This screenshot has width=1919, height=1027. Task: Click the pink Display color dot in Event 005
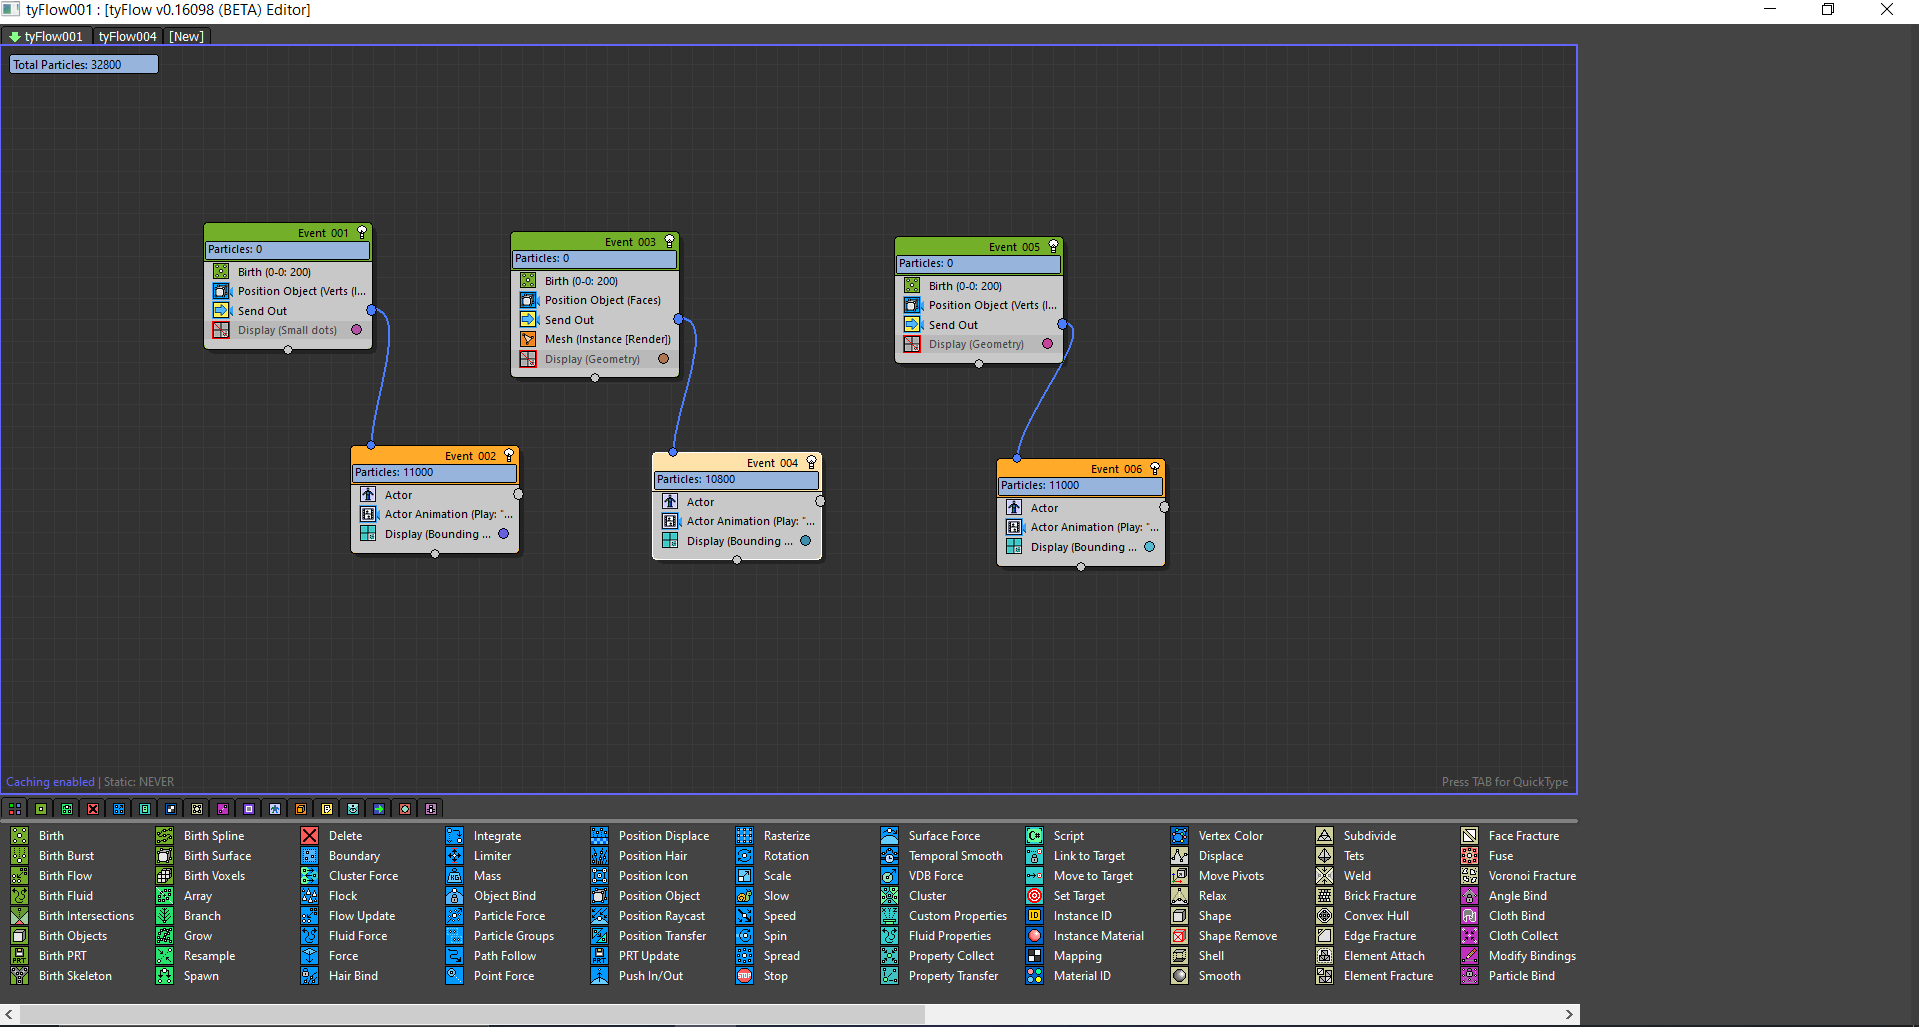tap(1047, 344)
